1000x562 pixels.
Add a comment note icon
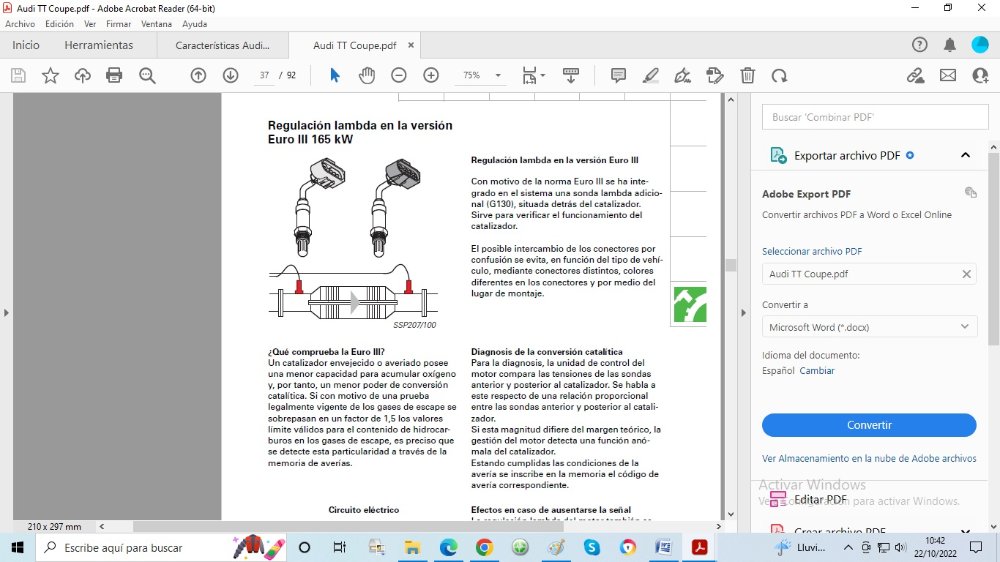pyautogui.click(x=618, y=75)
